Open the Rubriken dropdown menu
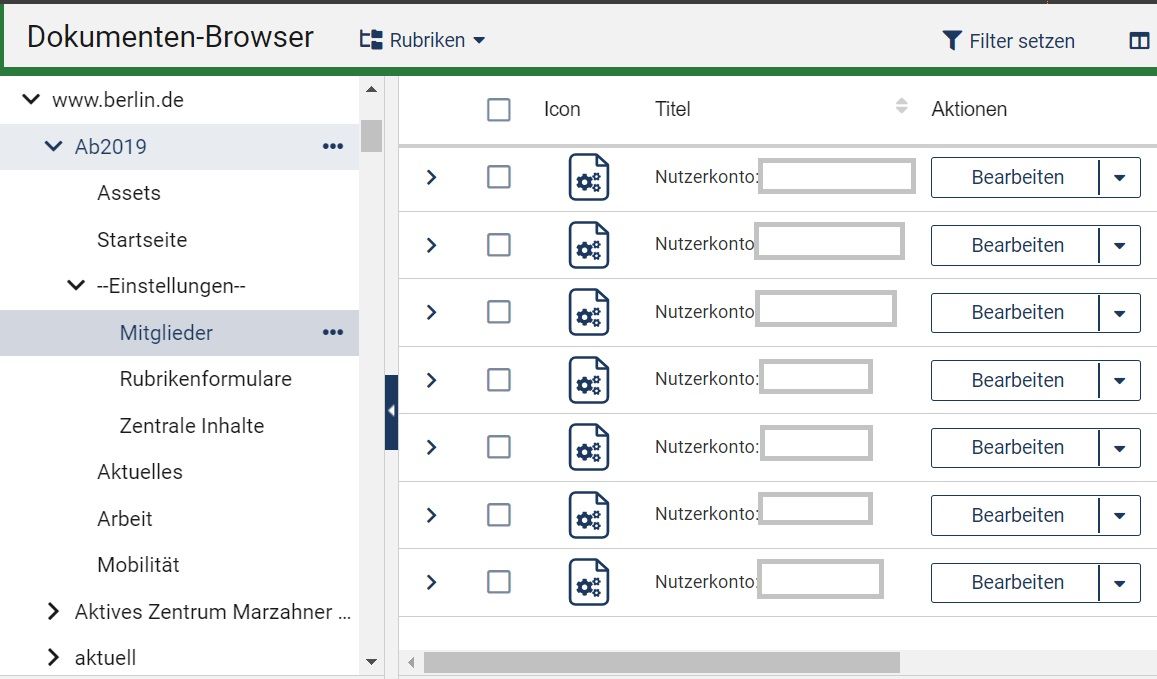Screen dimensions: 1157x679 [422, 41]
